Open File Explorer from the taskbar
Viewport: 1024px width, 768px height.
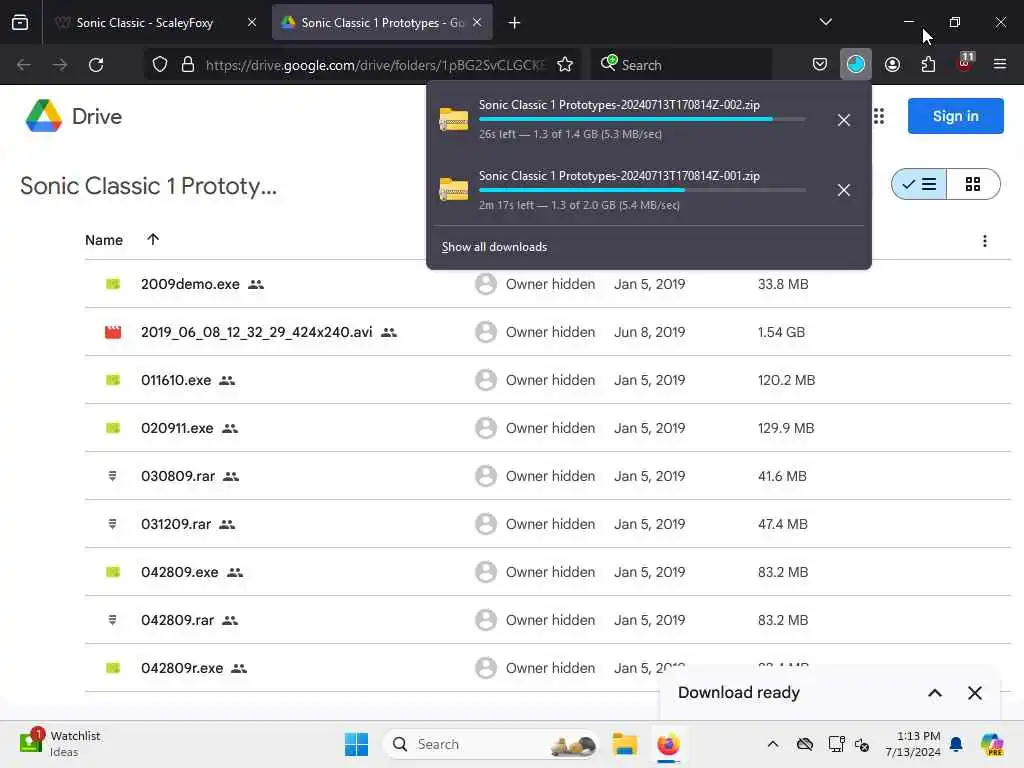pos(624,744)
